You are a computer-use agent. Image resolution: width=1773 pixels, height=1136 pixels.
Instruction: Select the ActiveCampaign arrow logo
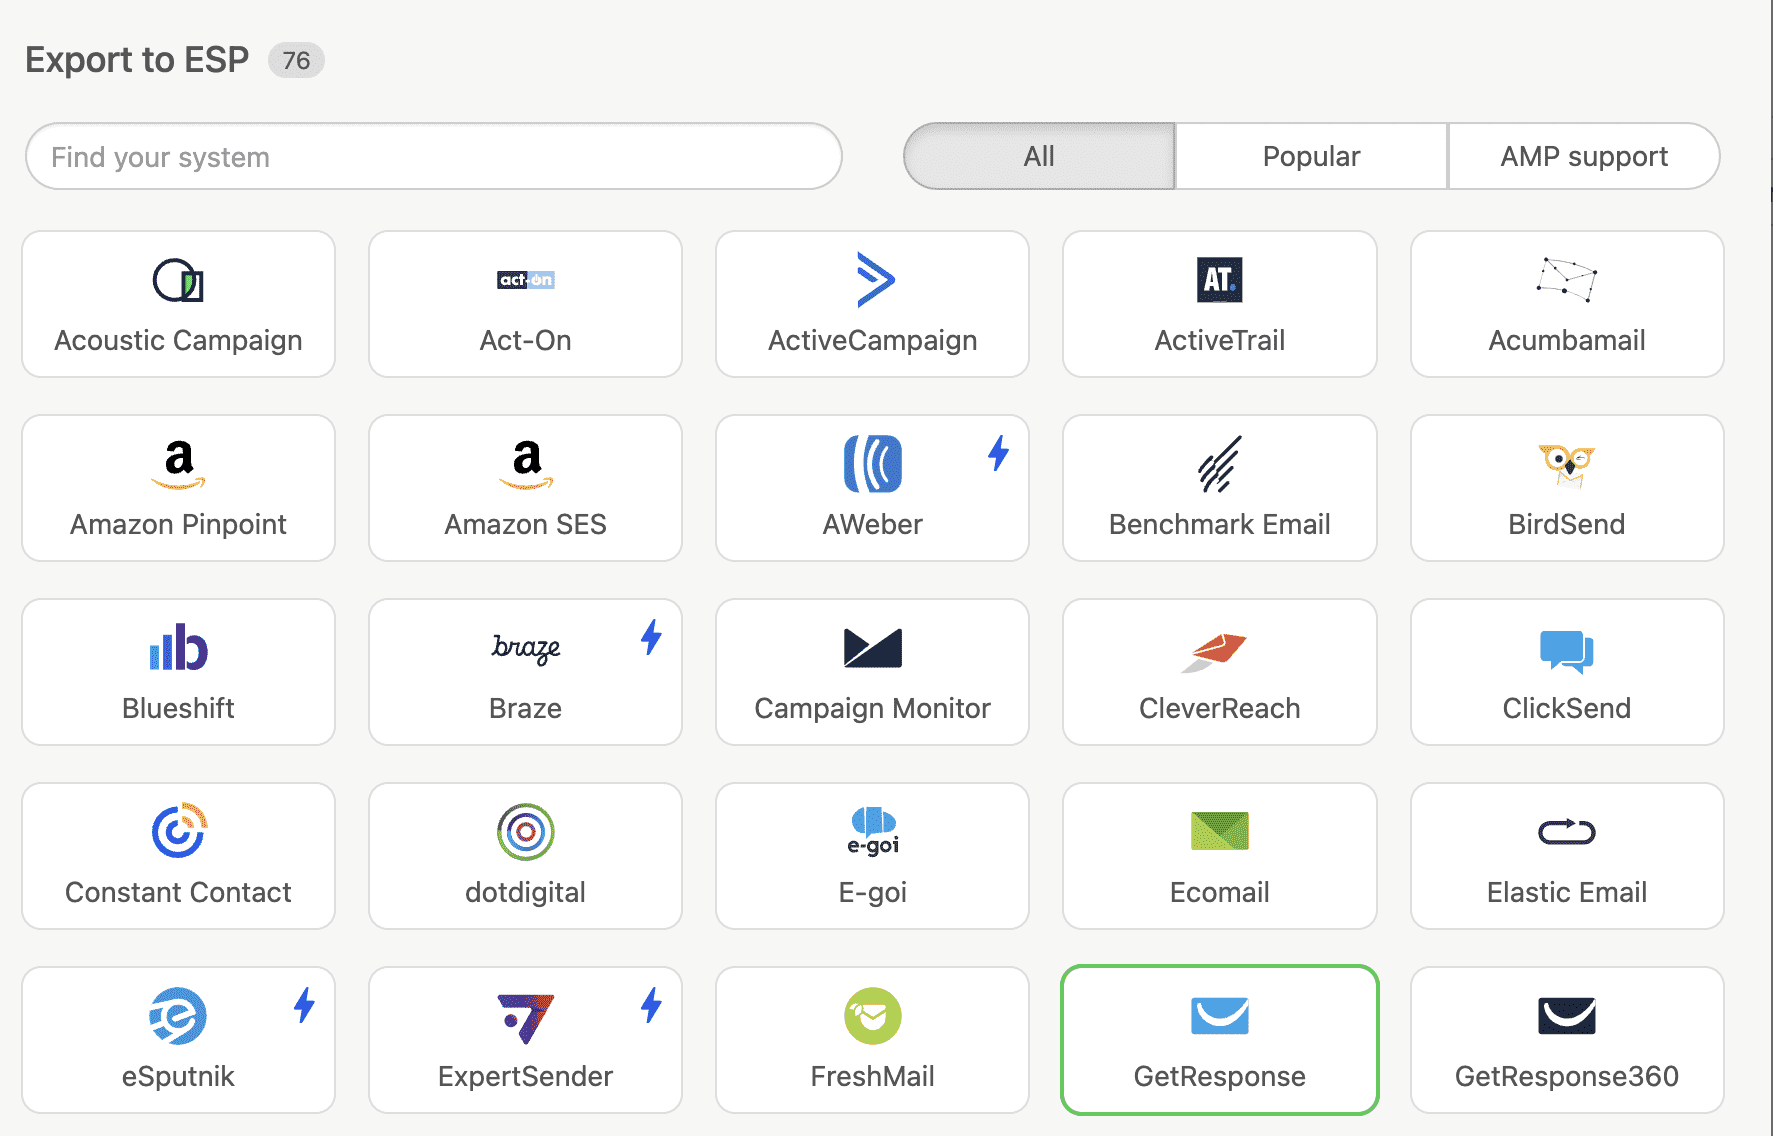tap(874, 280)
